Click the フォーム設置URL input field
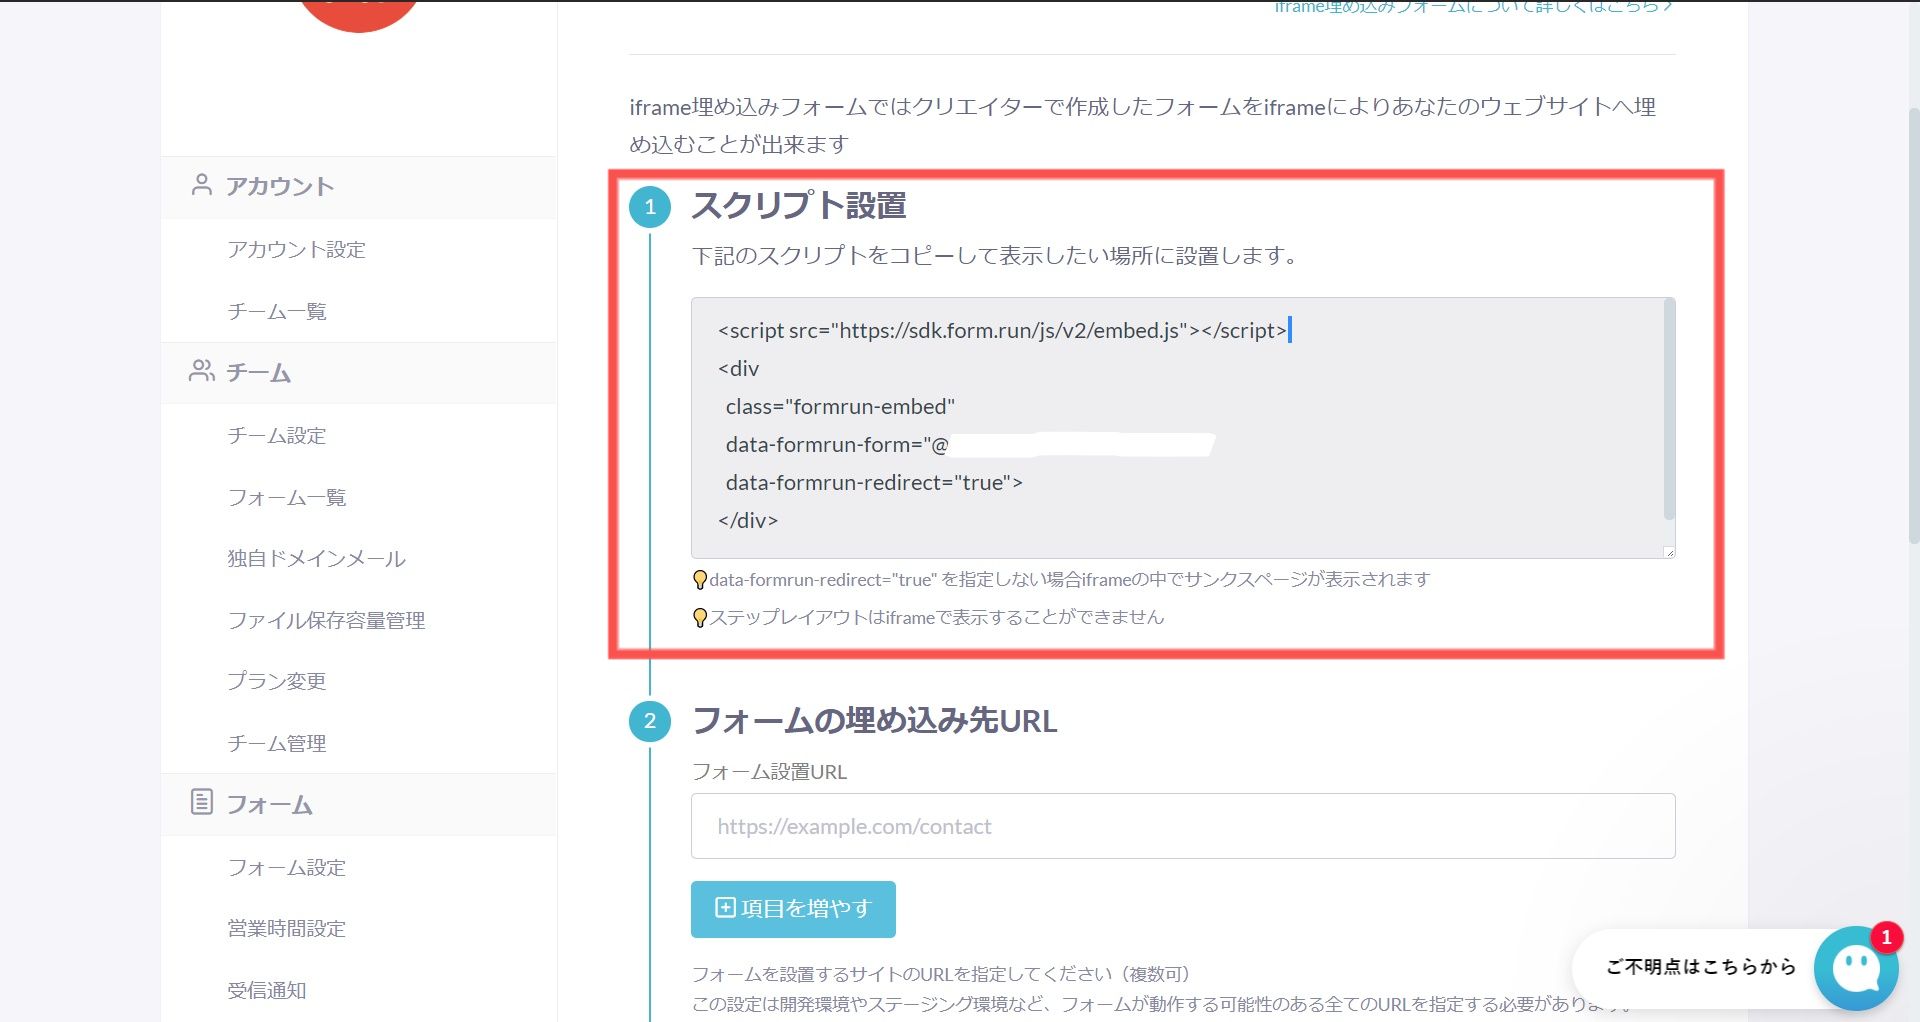This screenshot has width=1920, height=1022. [x=1182, y=826]
